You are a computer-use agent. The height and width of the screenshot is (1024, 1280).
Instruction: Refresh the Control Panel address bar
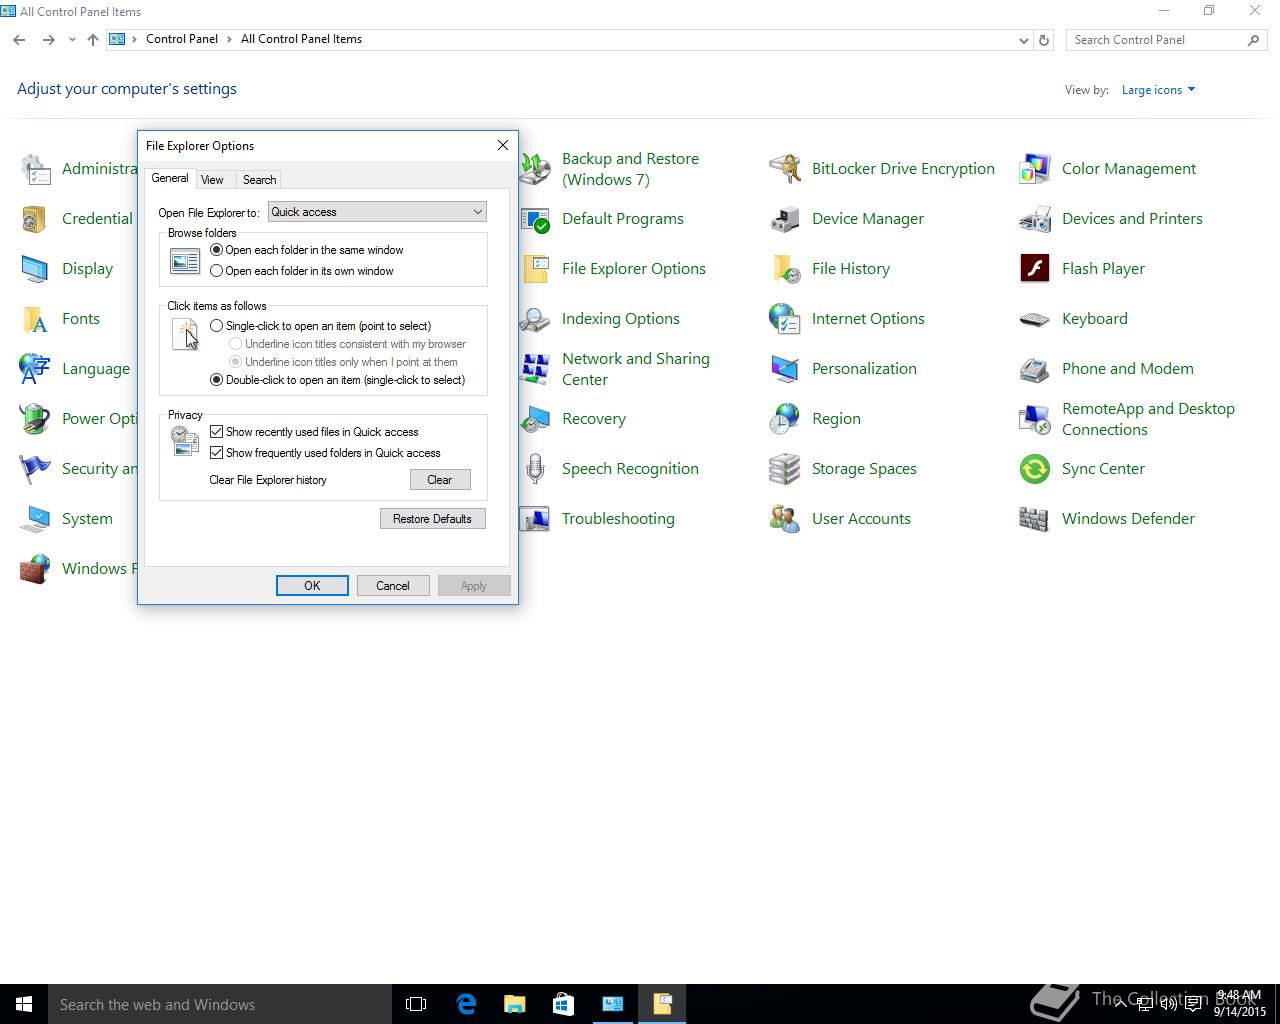[1044, 40]
